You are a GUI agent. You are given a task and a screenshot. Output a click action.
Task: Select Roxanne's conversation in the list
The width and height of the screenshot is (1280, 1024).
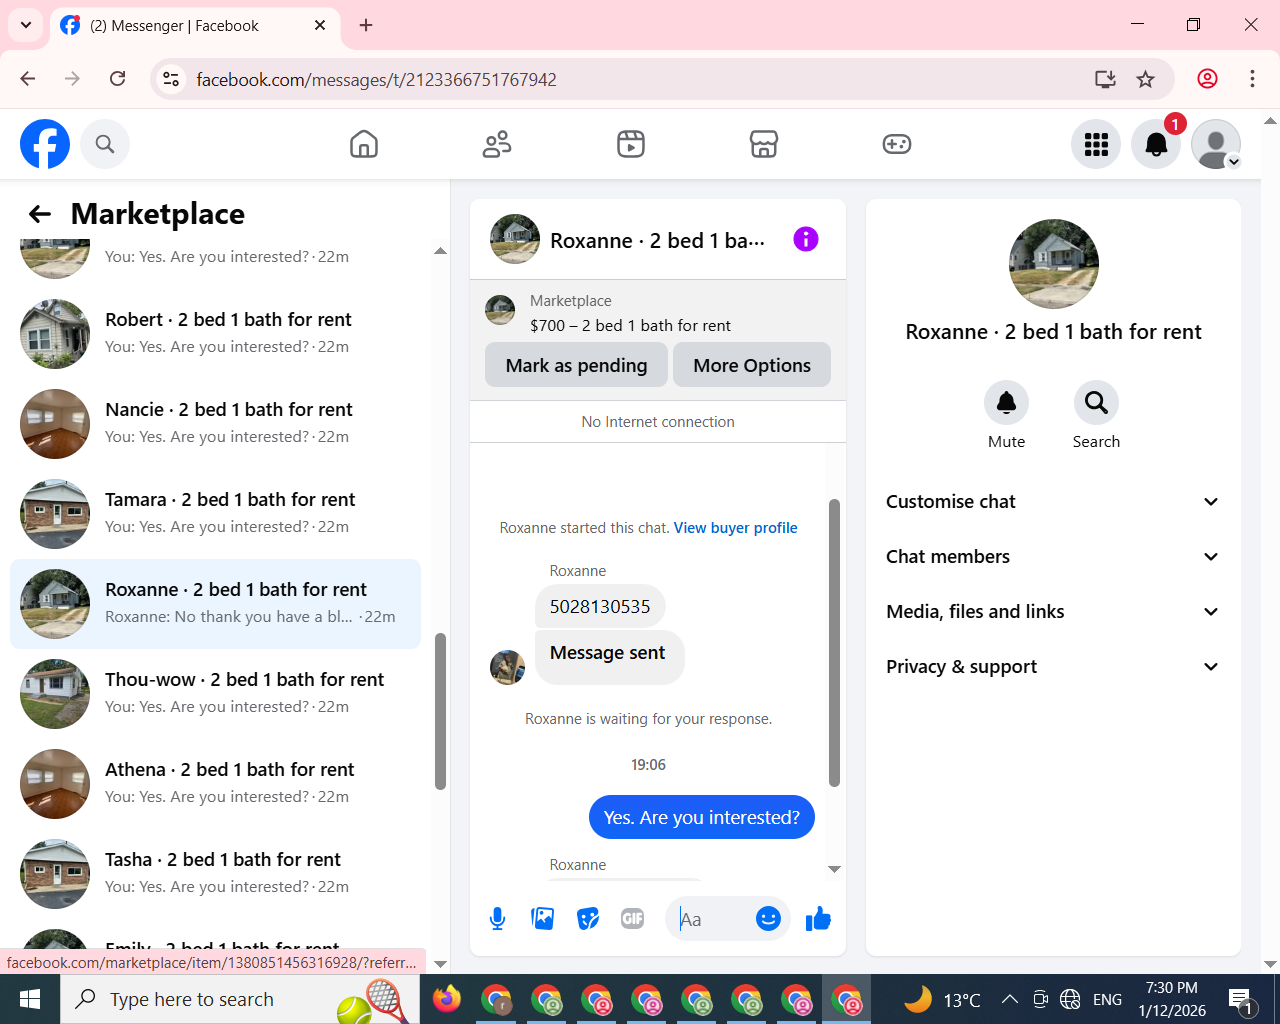tap(215, 604)
